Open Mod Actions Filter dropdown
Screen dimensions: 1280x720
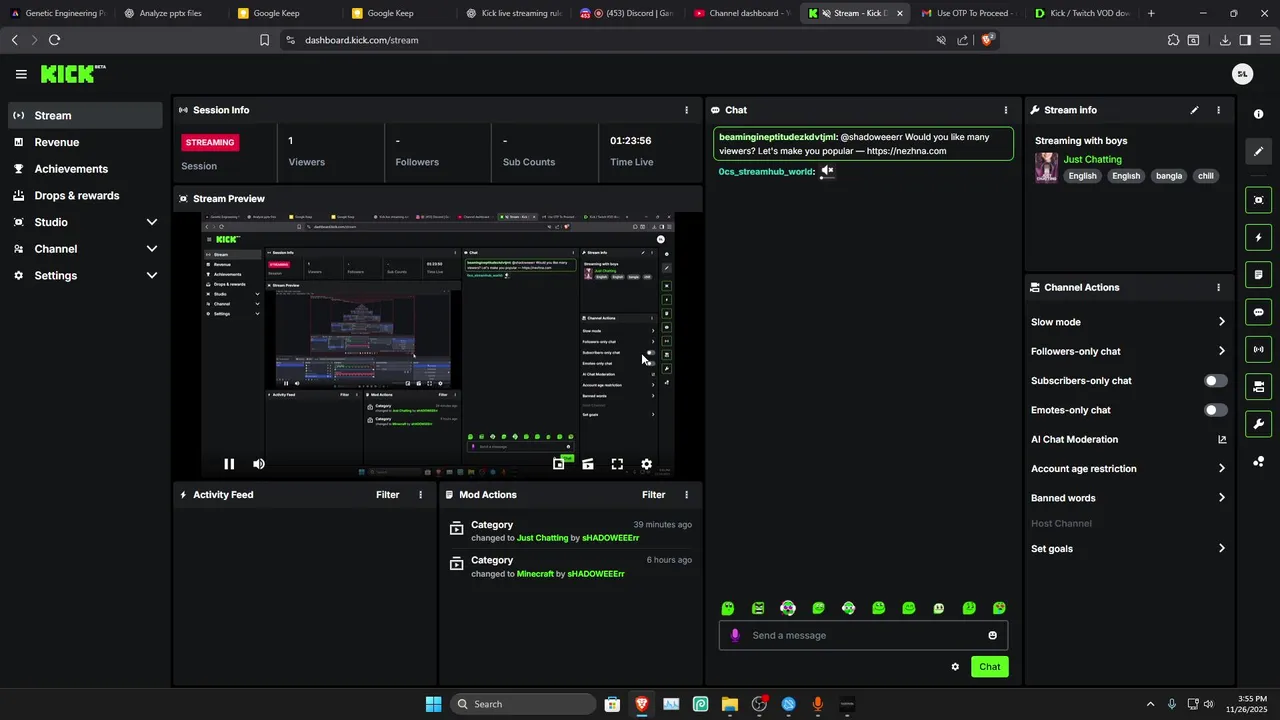click(x=653, y=495)
